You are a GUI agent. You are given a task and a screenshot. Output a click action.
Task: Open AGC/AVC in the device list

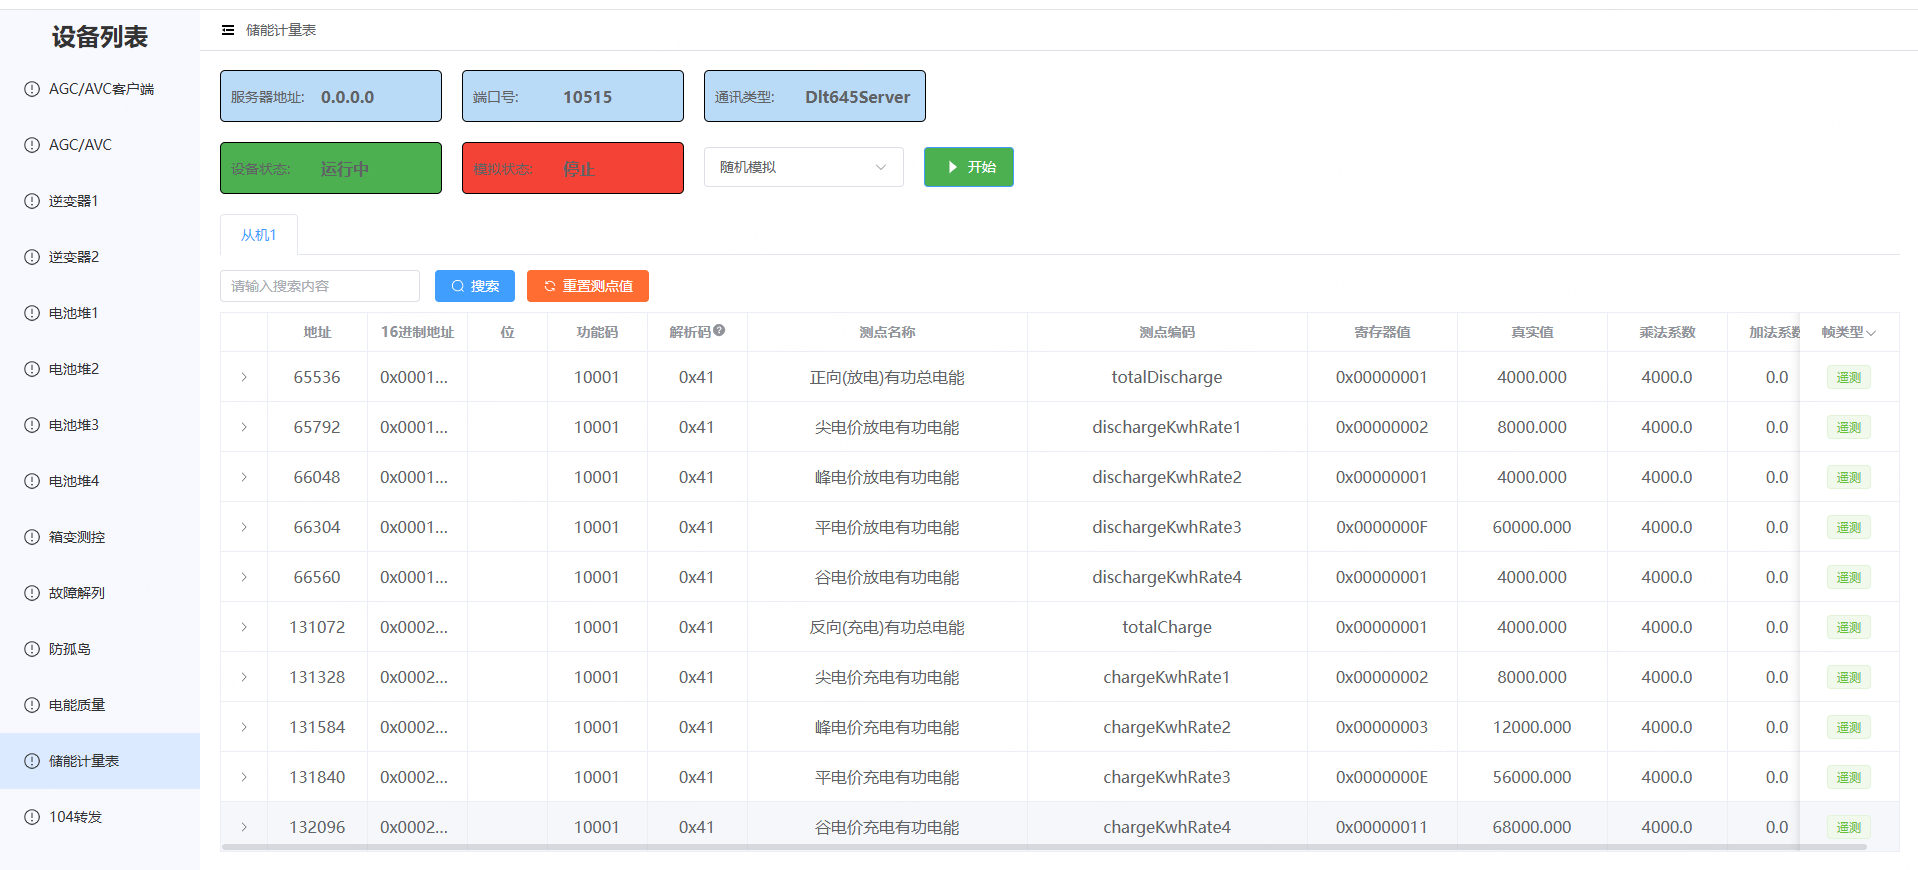pyautogui.click(x=100, y=145)
